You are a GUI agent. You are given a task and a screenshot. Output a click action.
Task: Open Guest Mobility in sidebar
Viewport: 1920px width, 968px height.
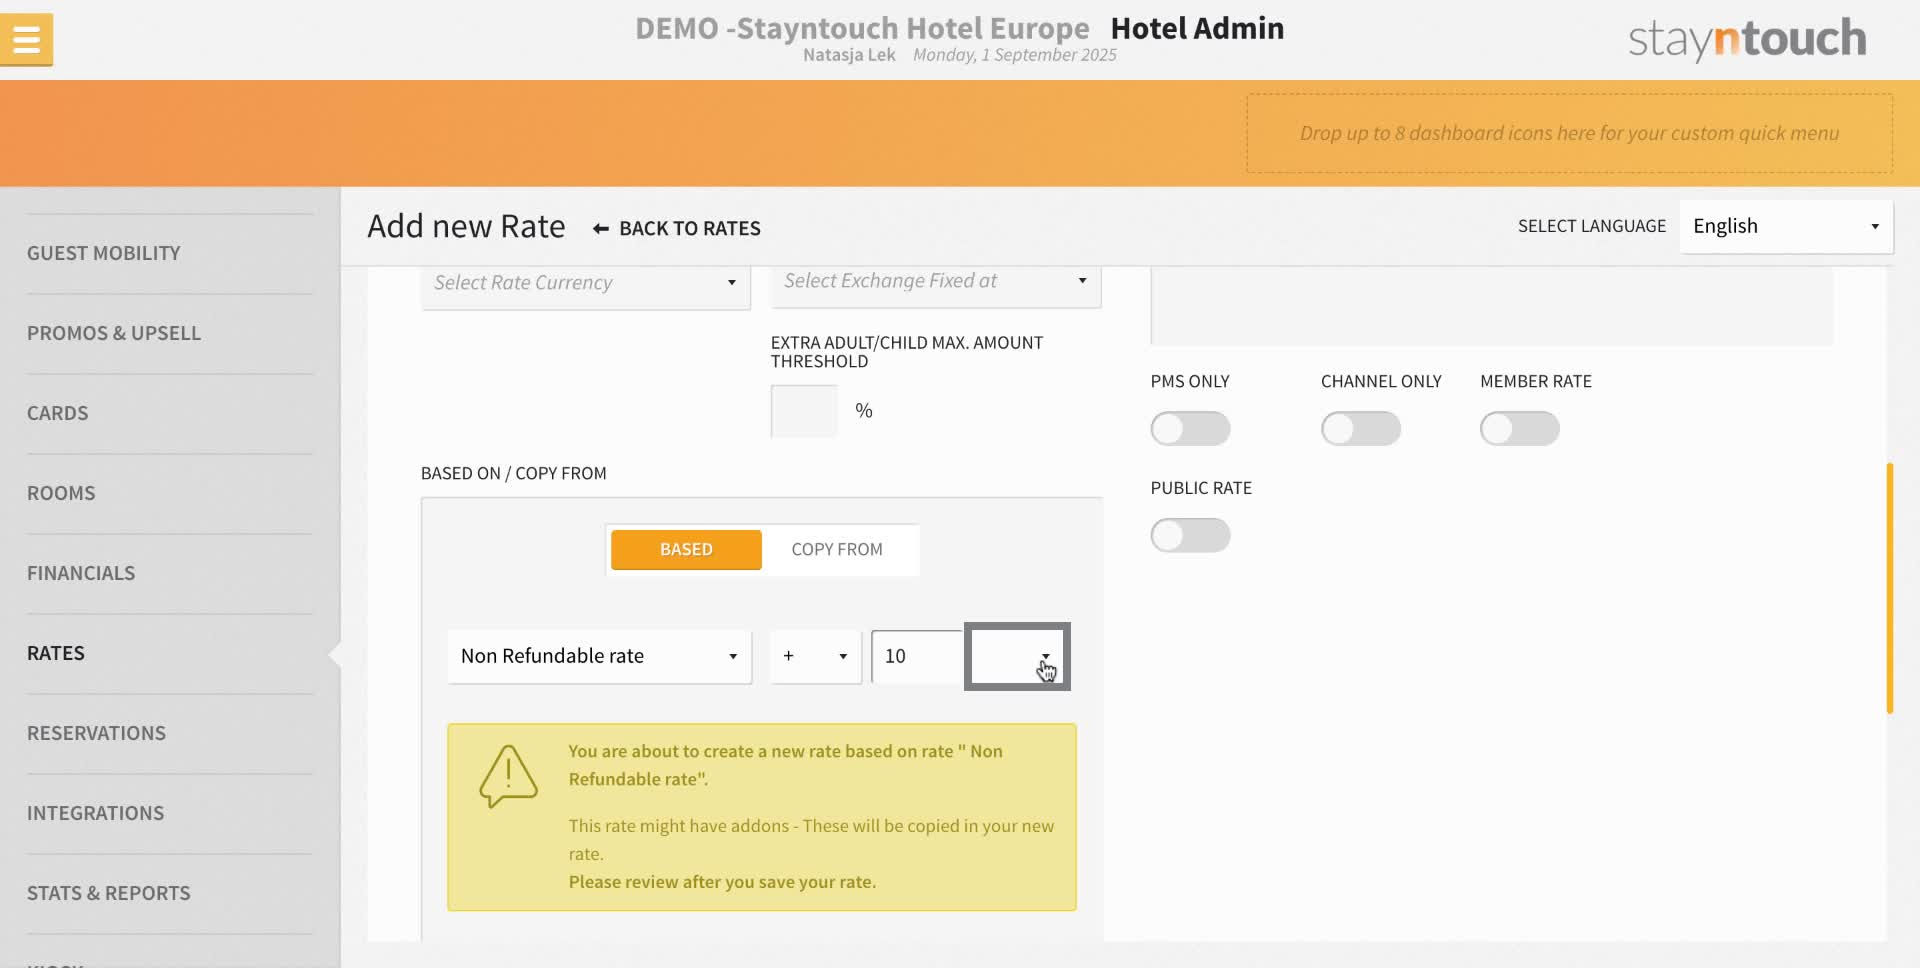[x=104, y=254]
